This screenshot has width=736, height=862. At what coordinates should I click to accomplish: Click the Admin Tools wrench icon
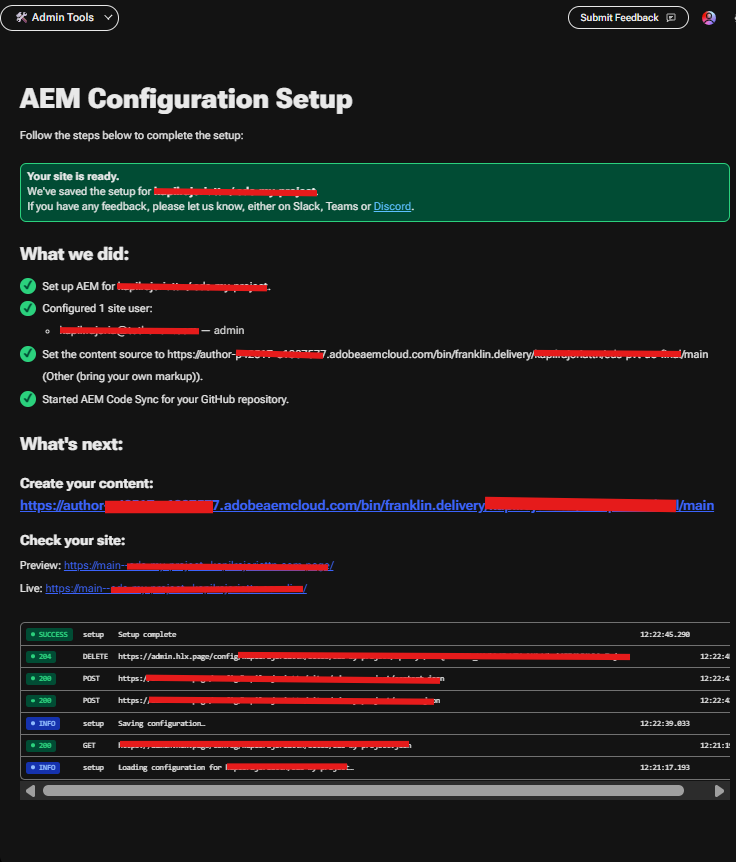[21, 18]
